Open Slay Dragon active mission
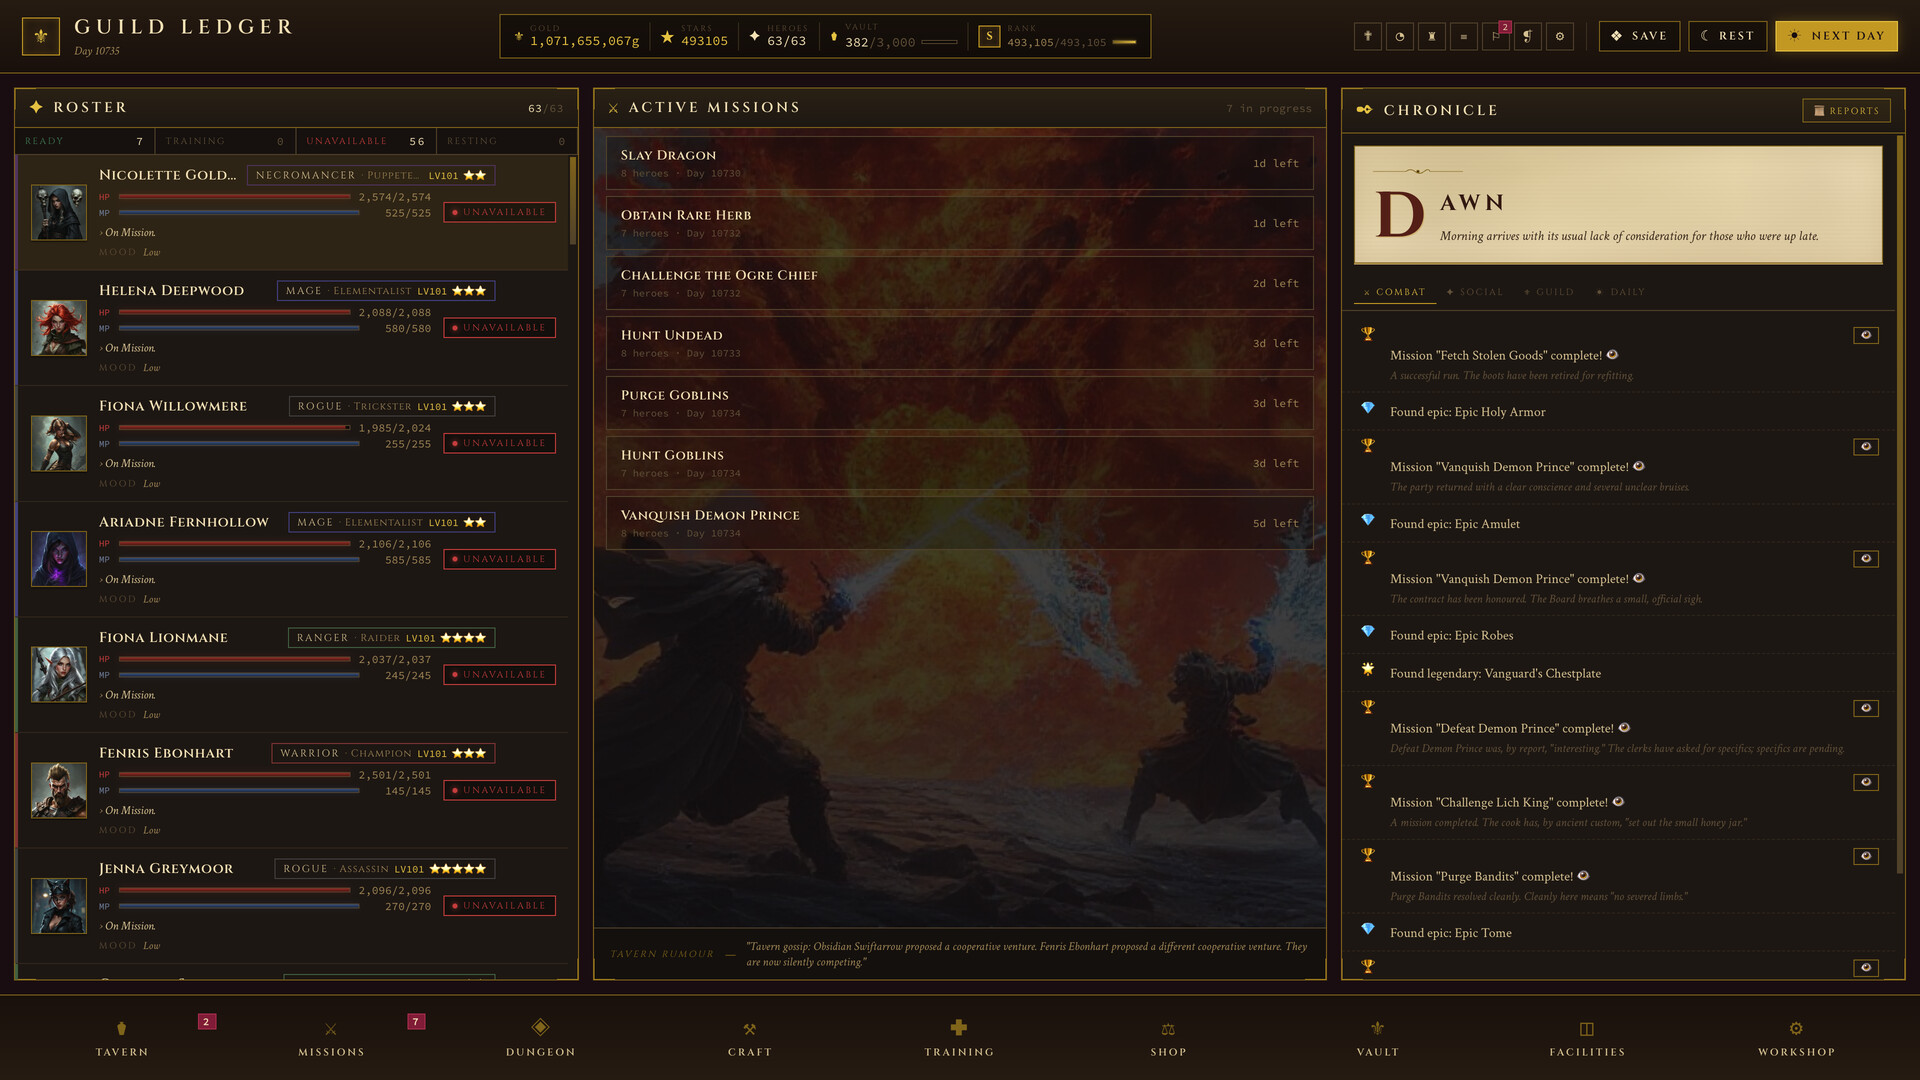Viewport: 1920px width, 1080px height. (959, 163)
